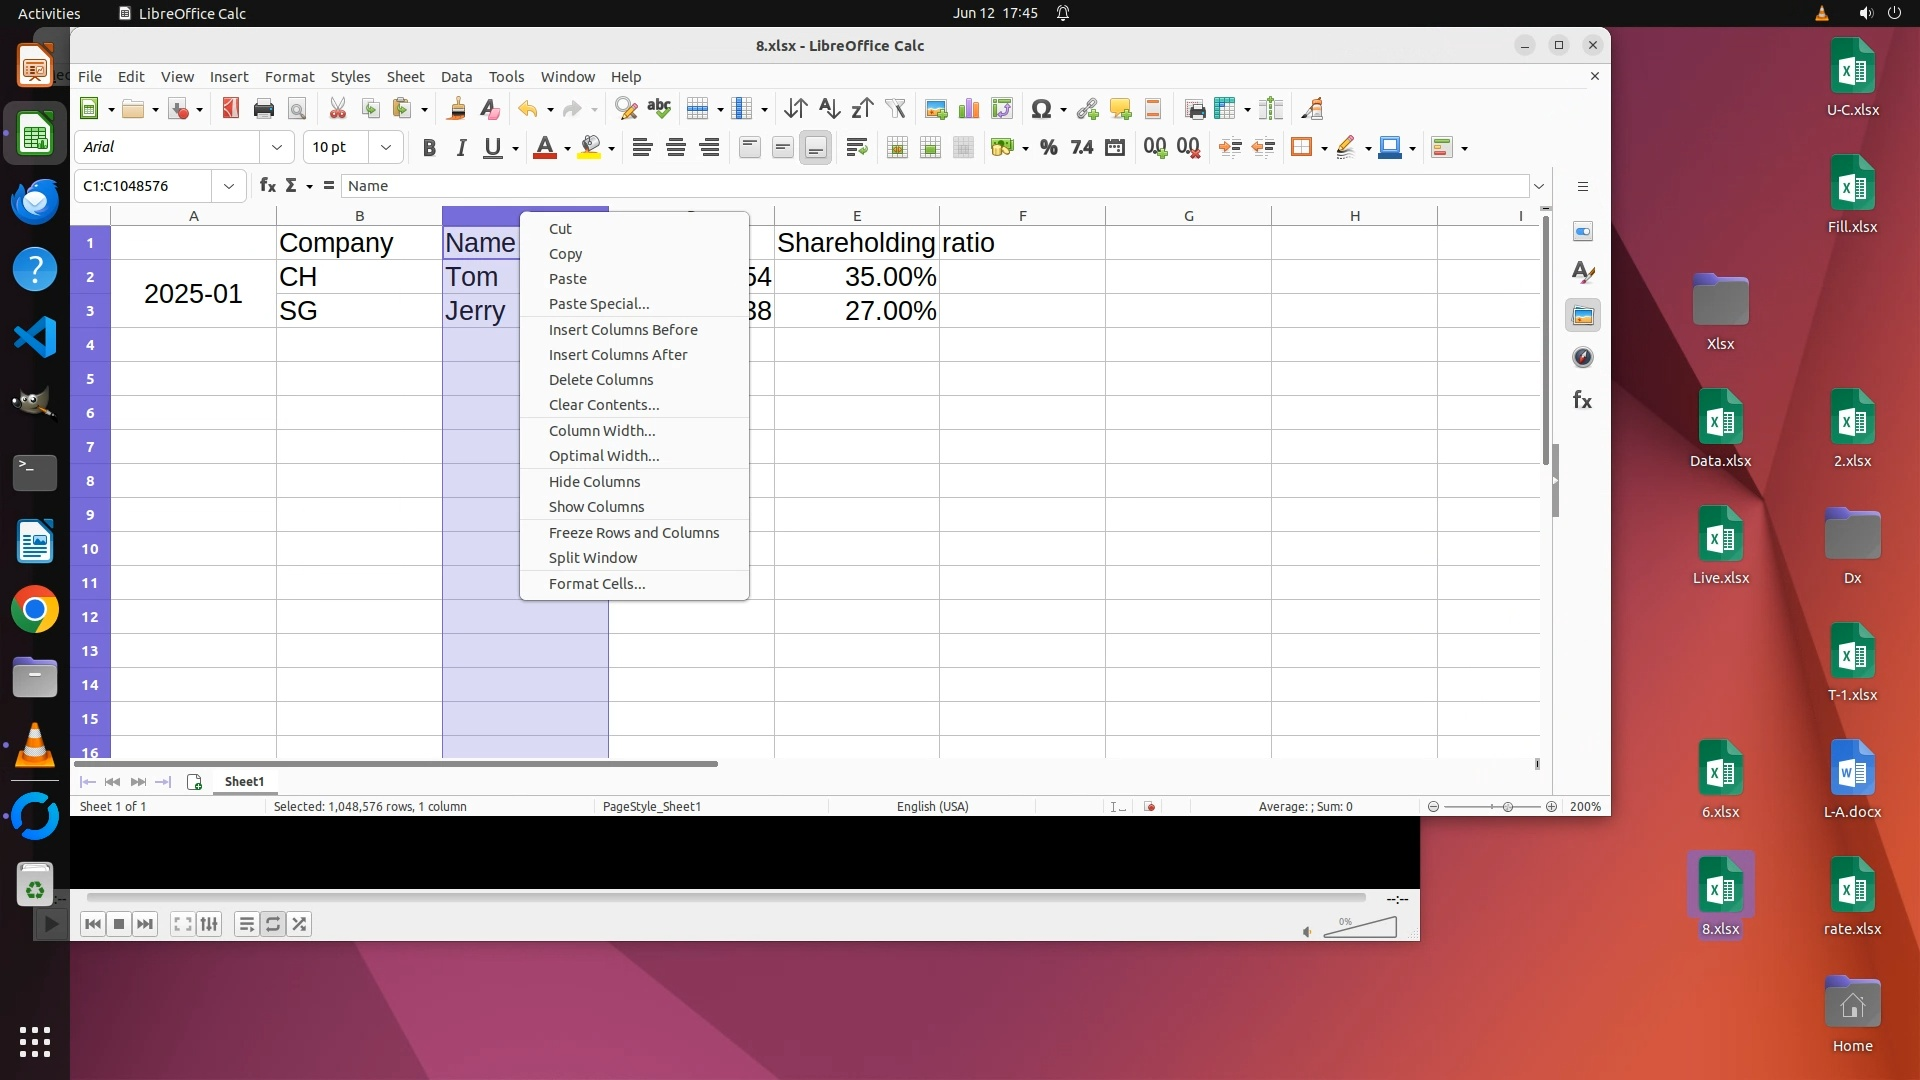The image size is (1920, 1080).
Task: Click the Function Wizard fx icon
Action: point(267,186)
